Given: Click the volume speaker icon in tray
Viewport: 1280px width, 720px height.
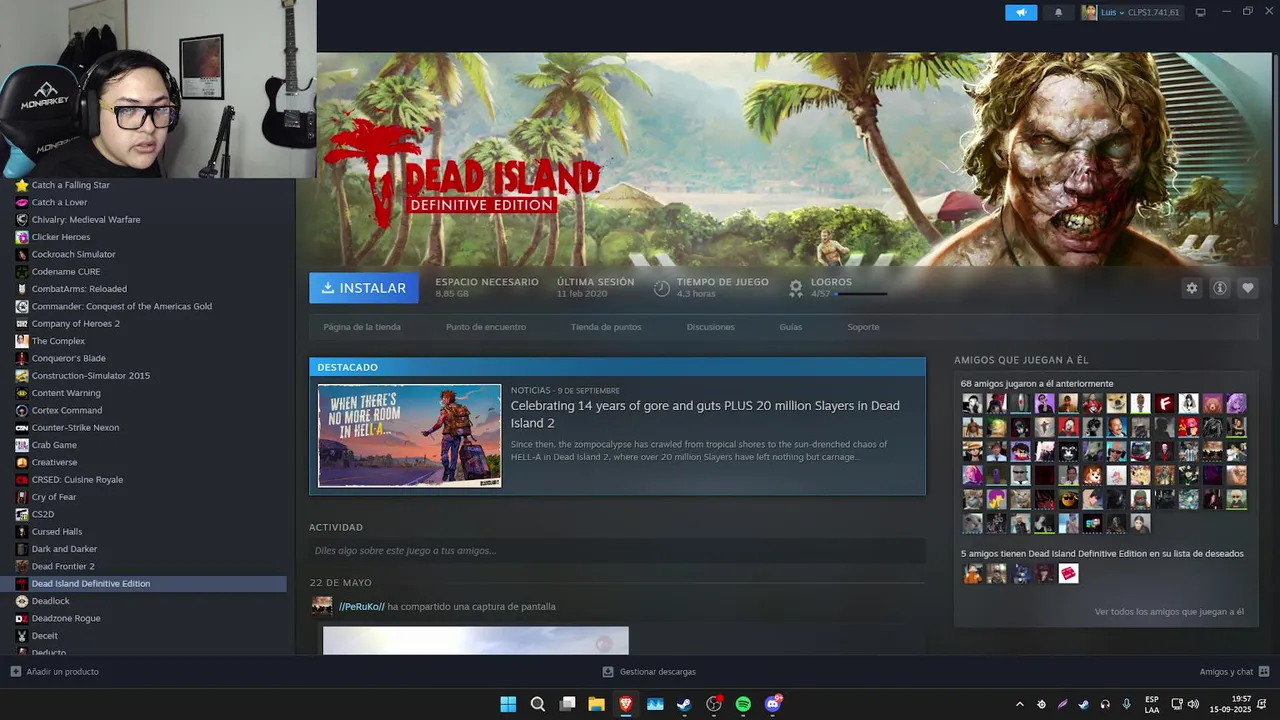Looking at the screenshot, I should pyautogui.click(x=1193, y=704).
